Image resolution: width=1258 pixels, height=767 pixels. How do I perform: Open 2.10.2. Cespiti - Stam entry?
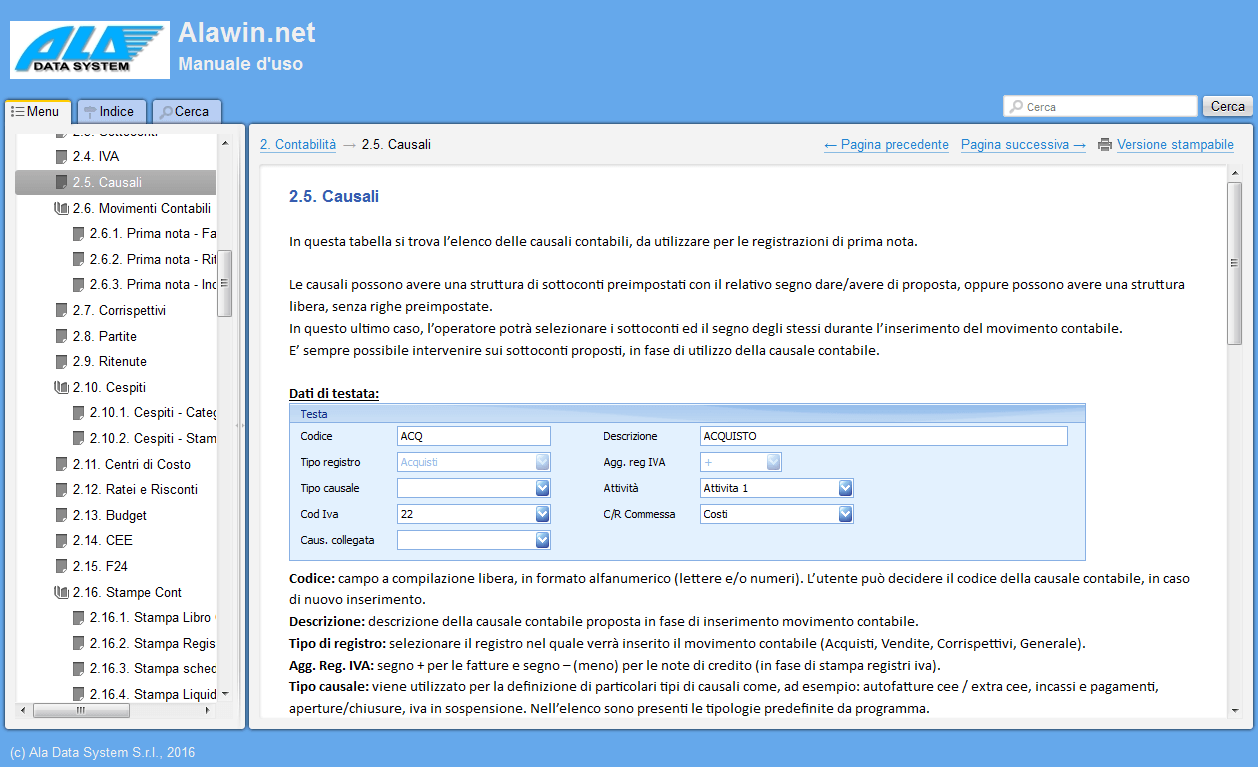click(x=152, y=438)
